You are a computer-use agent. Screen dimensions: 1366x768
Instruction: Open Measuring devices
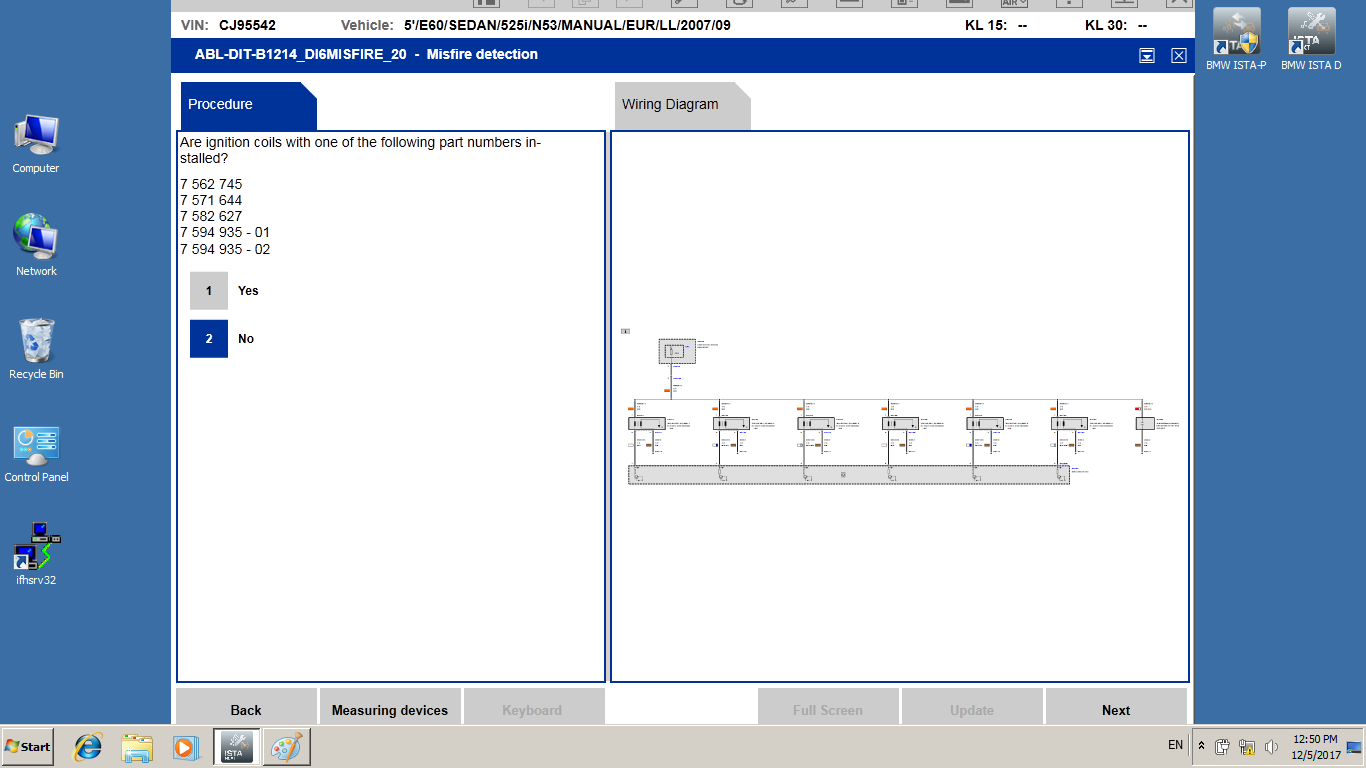tap(390, 710)
